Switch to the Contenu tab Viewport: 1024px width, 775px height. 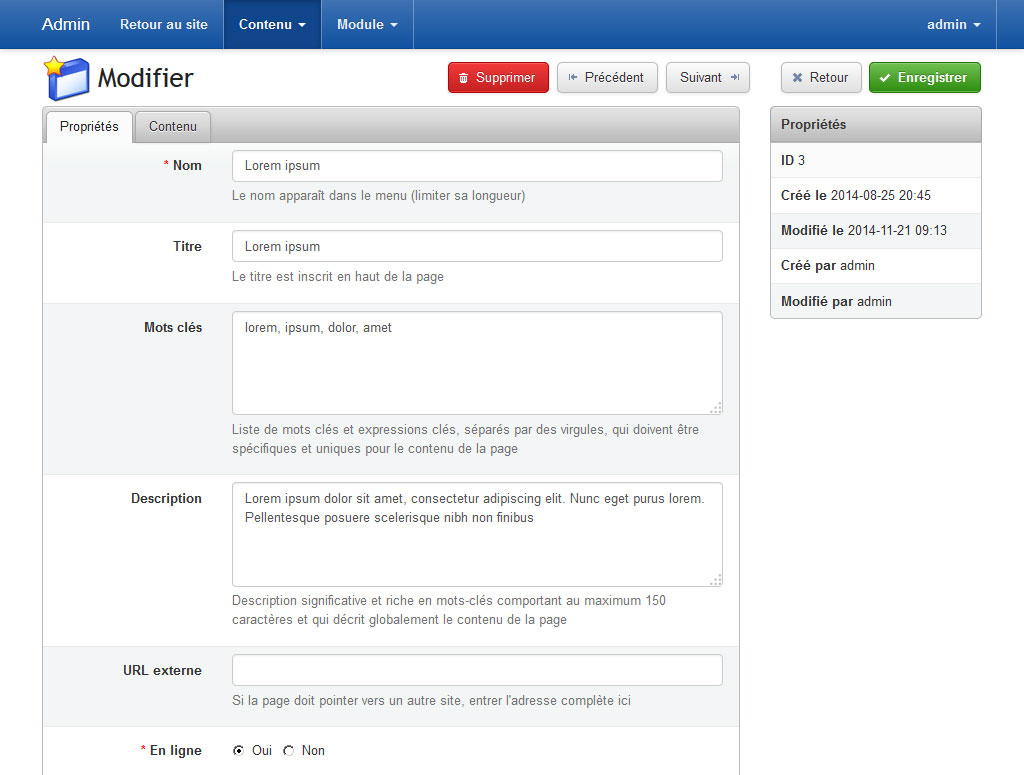click(173, 127)
